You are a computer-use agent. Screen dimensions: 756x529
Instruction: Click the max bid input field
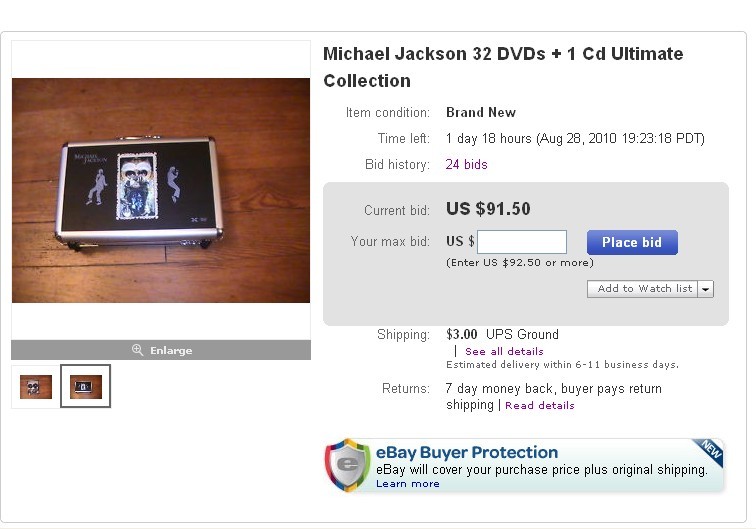(x=522, y=242)
